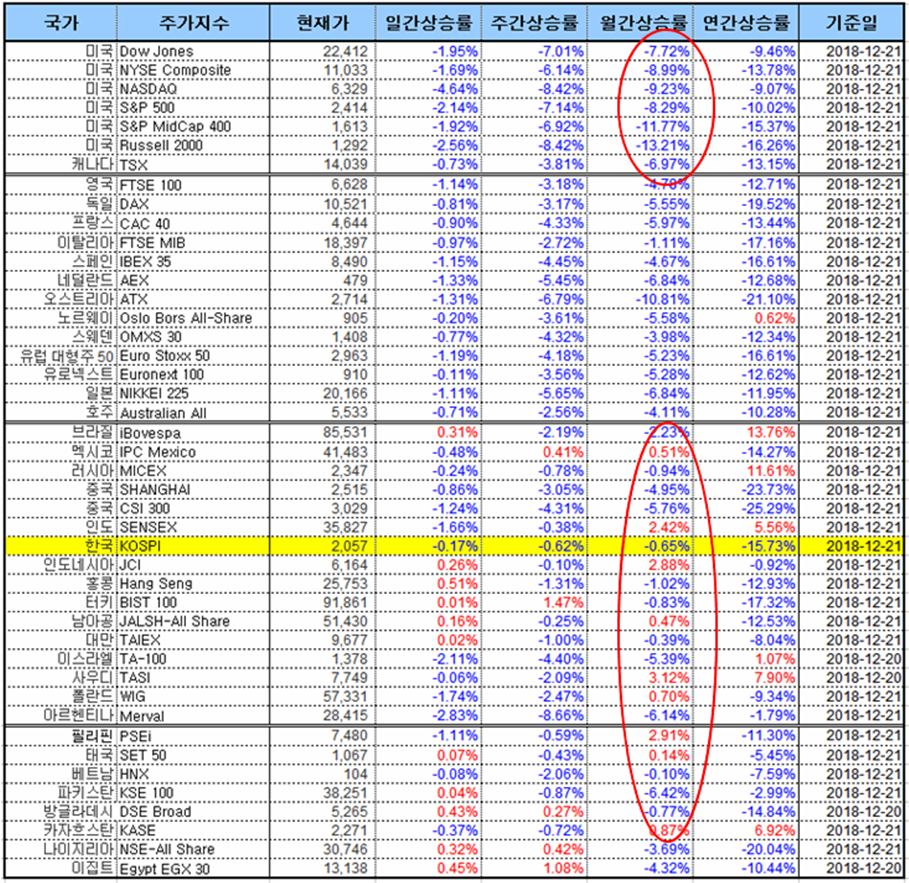Image resolution: width=909 pixels, height=883 pixels.
Task: Select the S&P MidCap 400 cell
Action: [193, 126]
